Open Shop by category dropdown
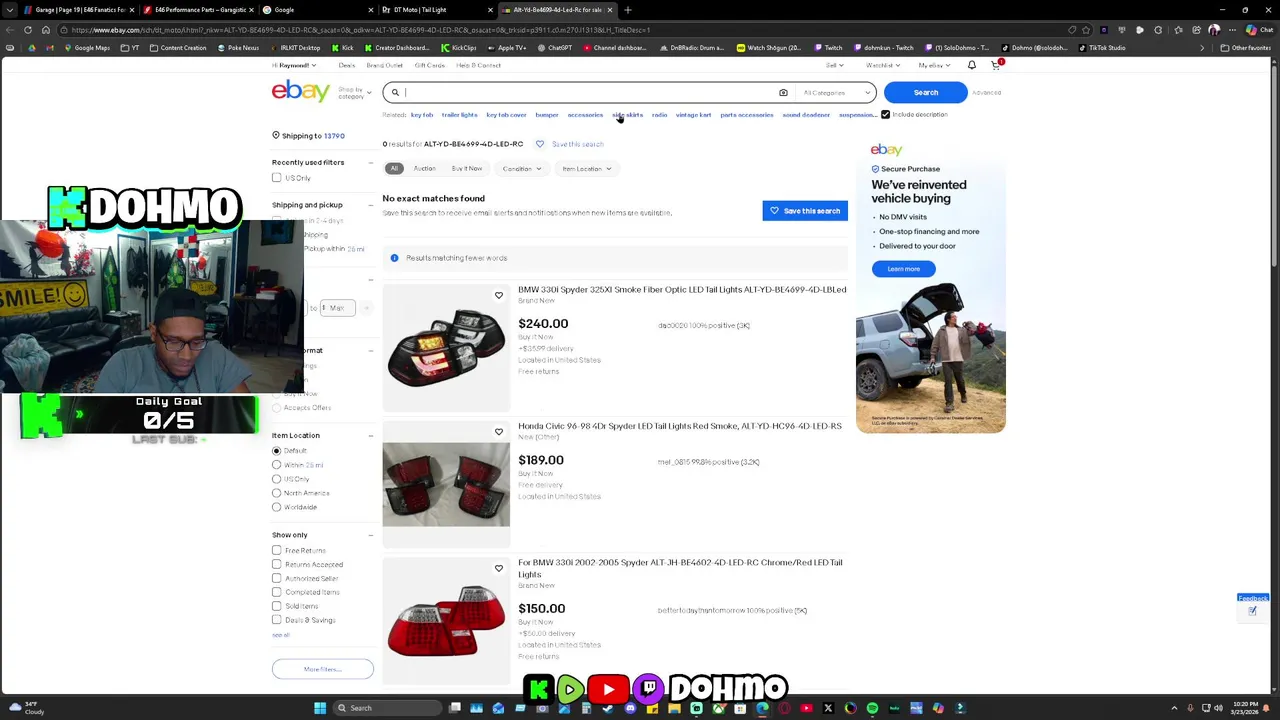 click(x=355, y=93)
